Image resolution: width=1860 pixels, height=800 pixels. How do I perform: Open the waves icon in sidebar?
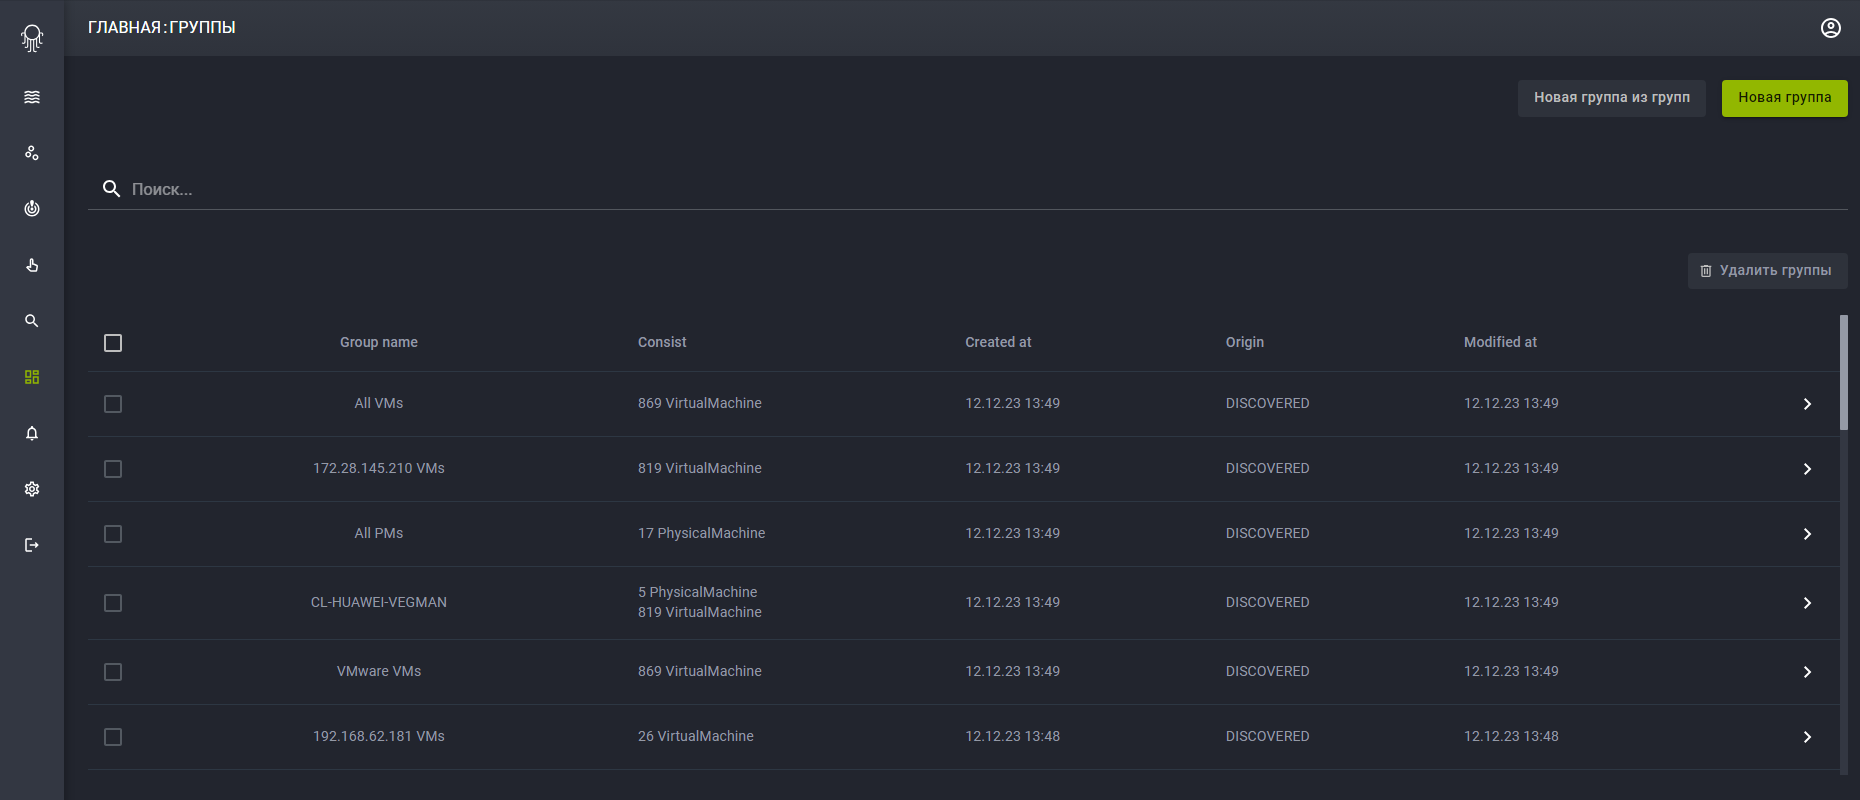(x=32, y=97)
